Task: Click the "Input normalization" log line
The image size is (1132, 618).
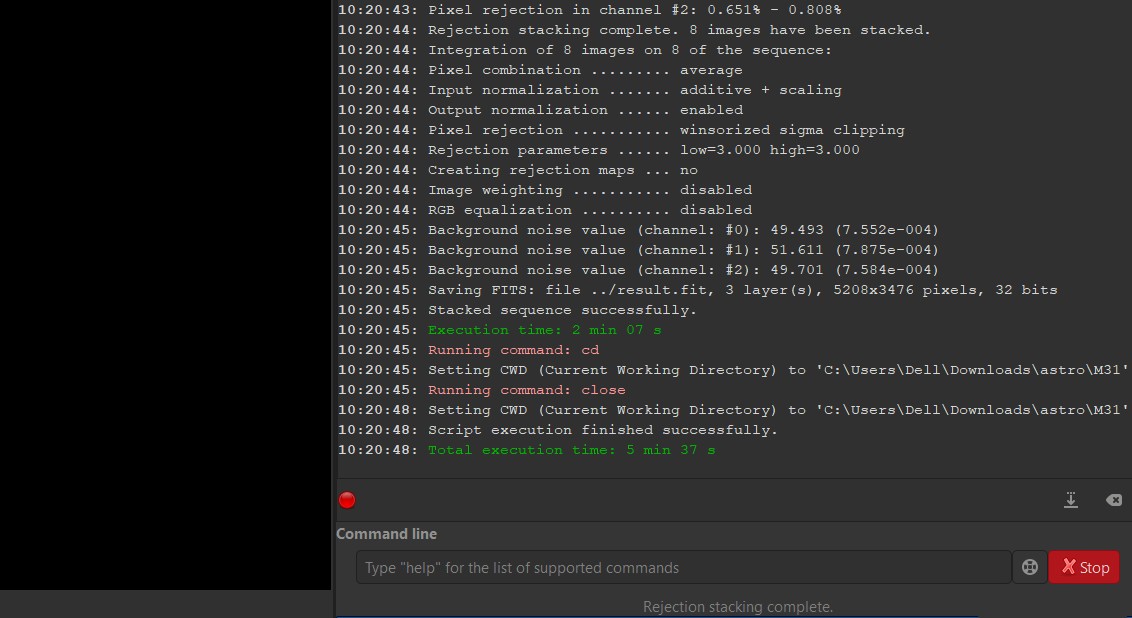Action: [634, 90]
